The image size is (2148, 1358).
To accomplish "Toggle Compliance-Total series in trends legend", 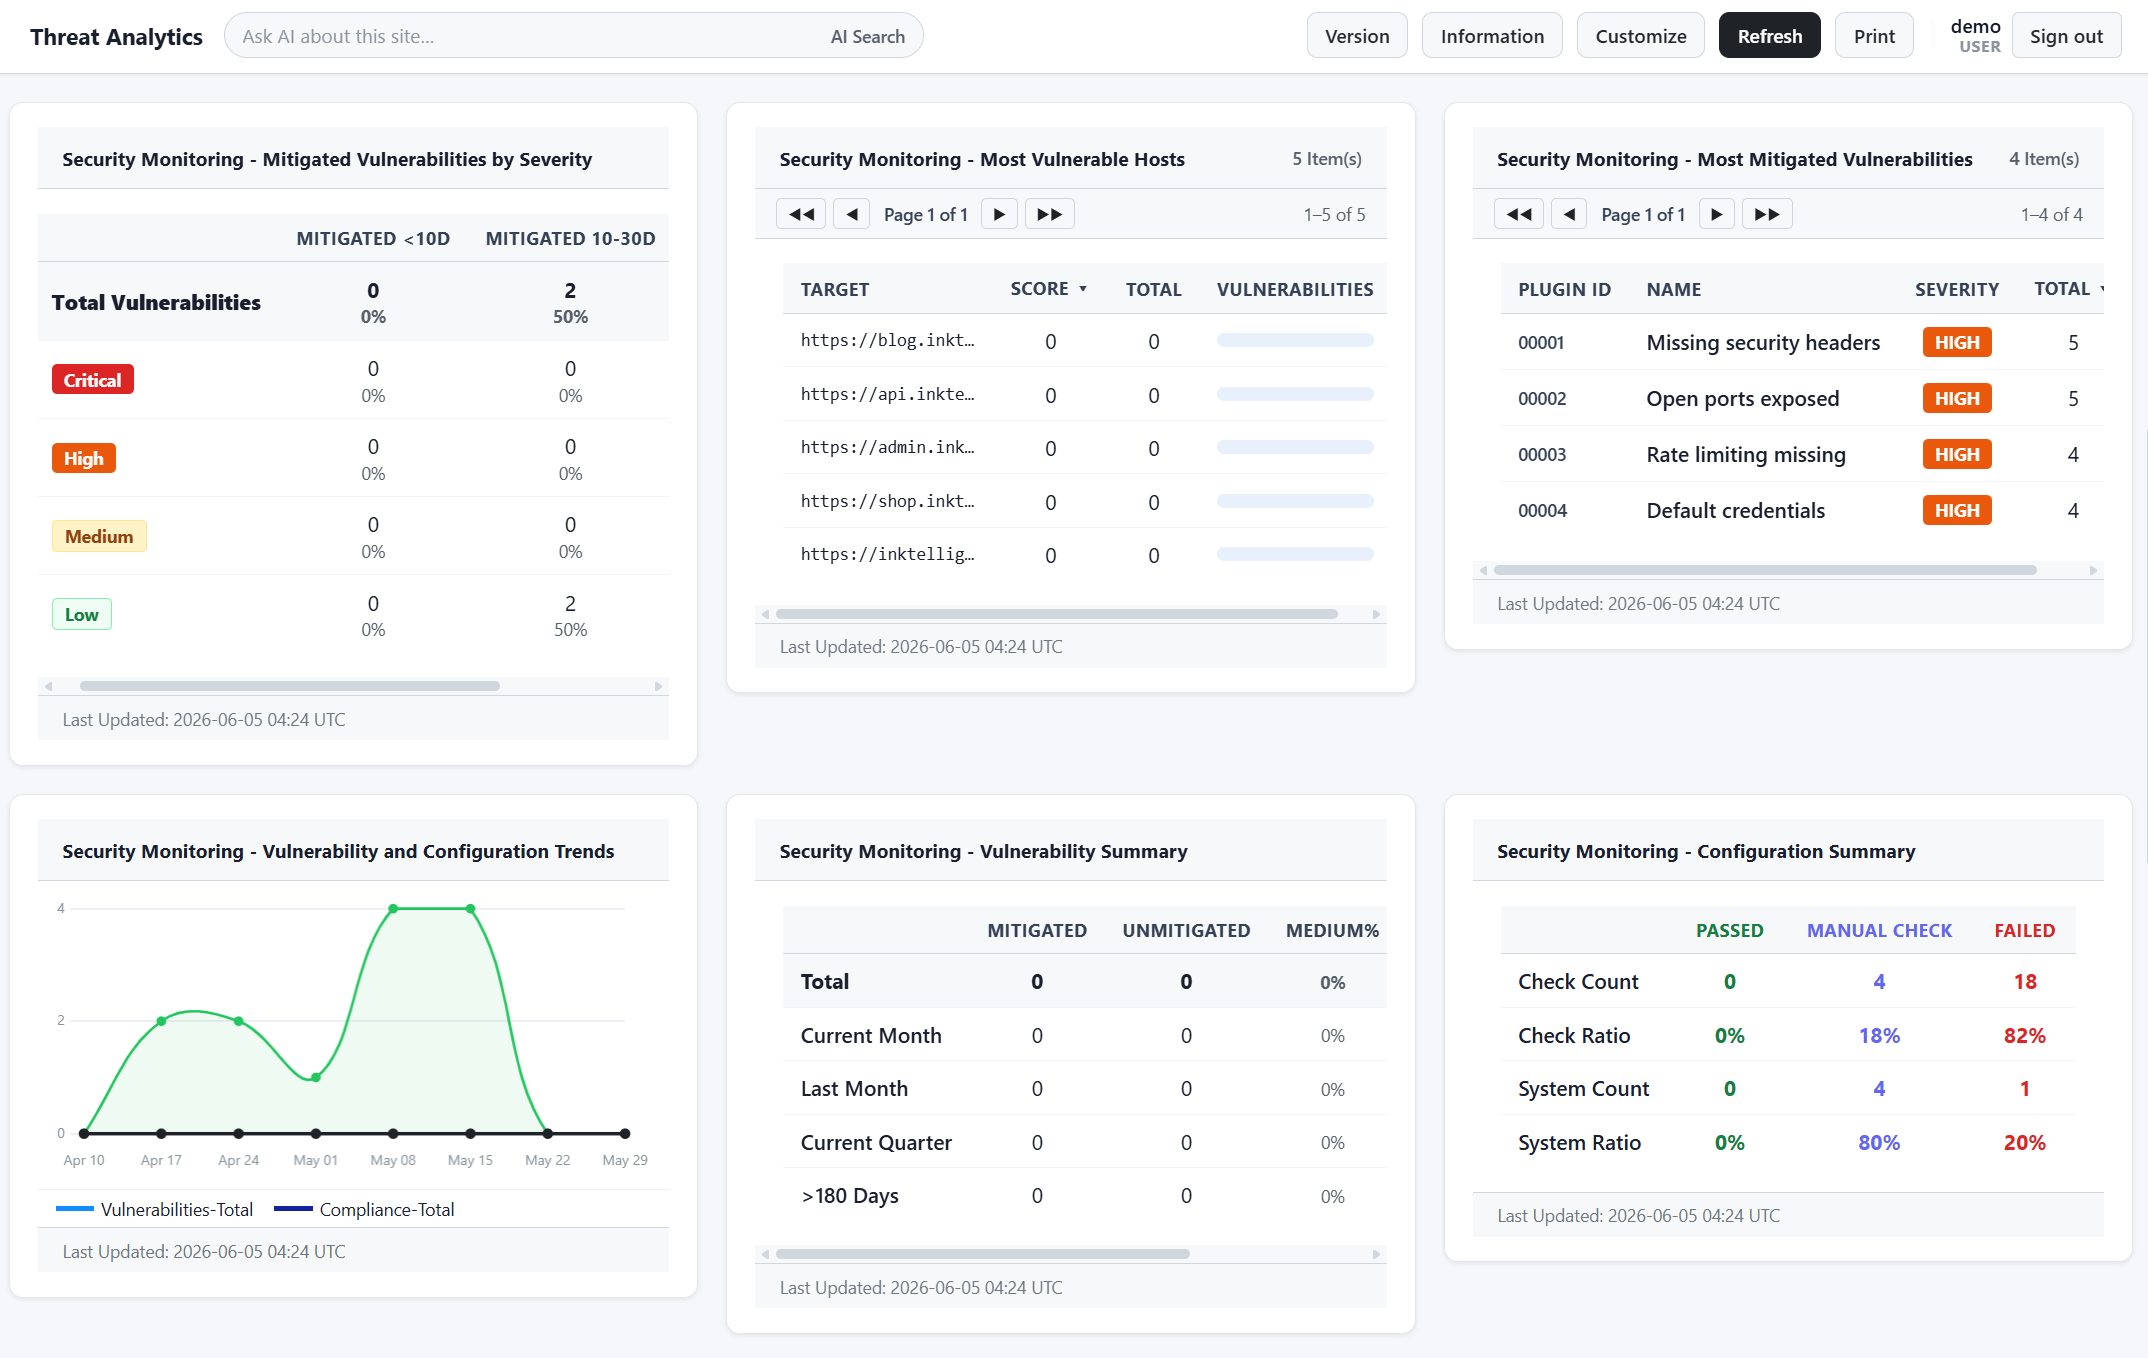I will click(364, 1209).
